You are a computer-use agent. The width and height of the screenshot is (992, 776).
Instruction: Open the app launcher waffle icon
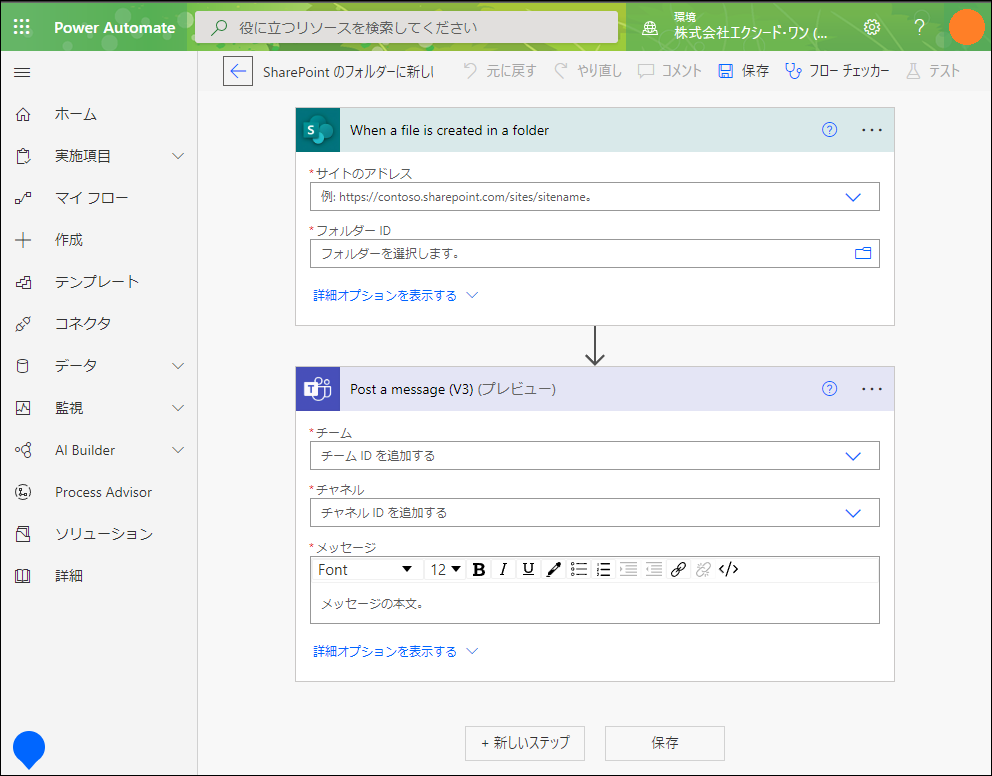(22, 27)
